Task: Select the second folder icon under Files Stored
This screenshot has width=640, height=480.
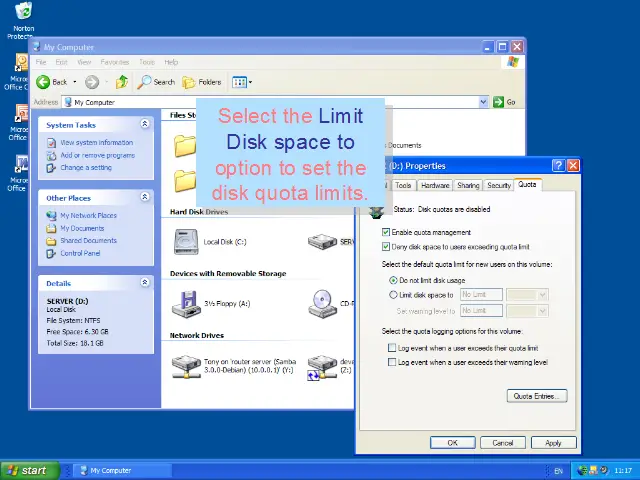Action: click(x=185, y=181)
